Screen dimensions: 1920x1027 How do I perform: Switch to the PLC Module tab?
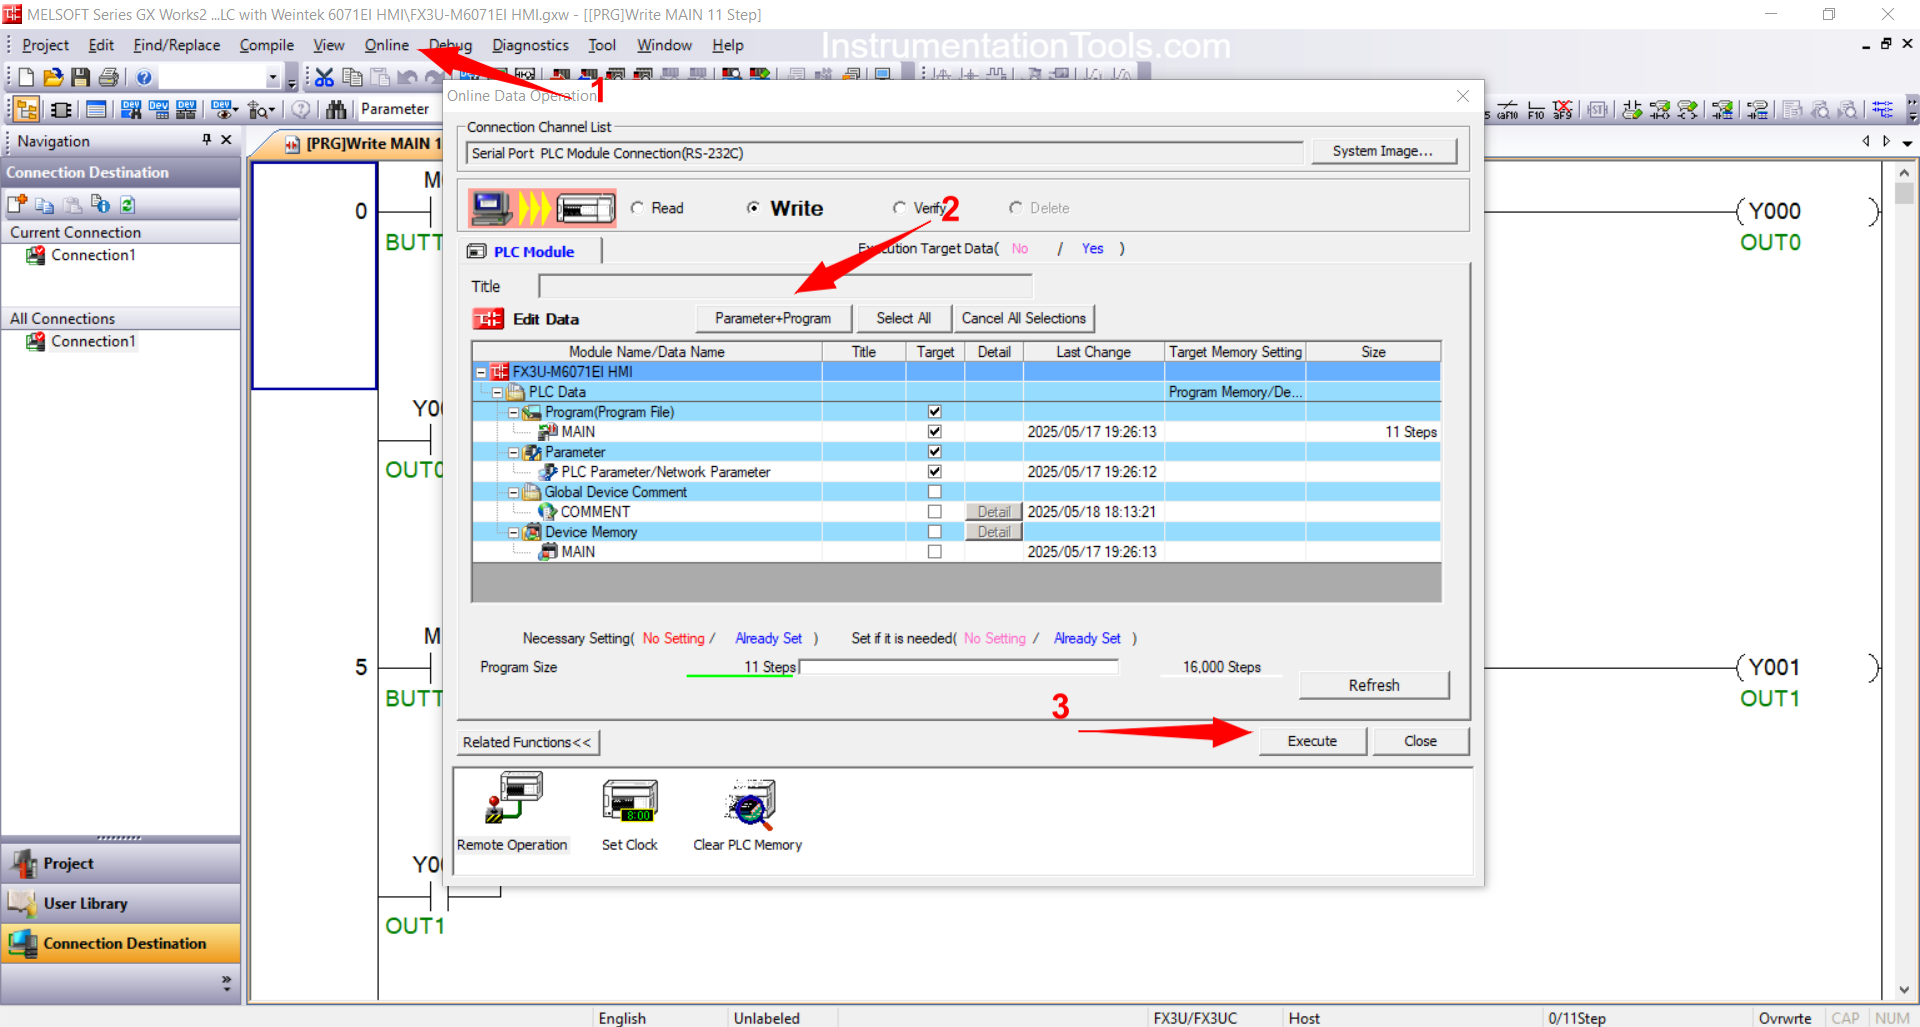pyautogui.click(x=533, y=251)
